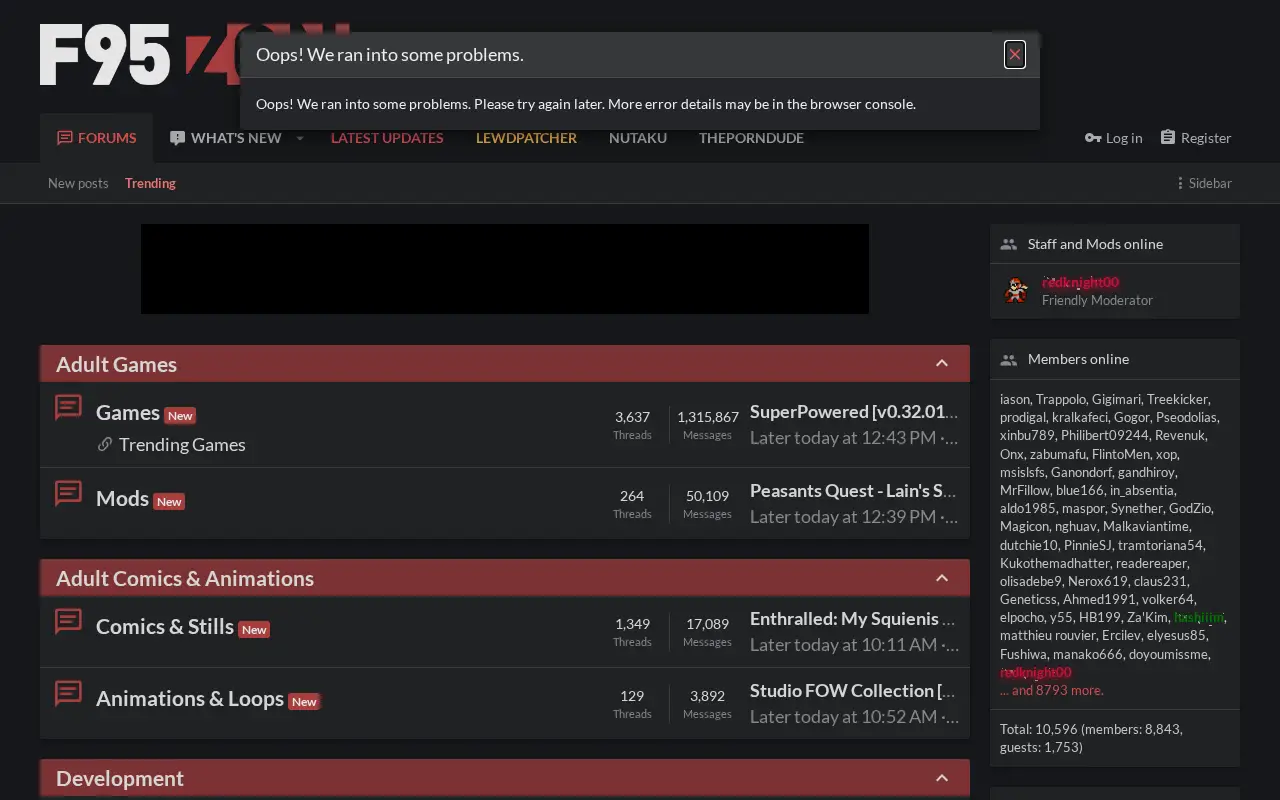The height and width of the screenshot is (800, 1280).
Task: Open the New posts link
Action: (78, 183)
